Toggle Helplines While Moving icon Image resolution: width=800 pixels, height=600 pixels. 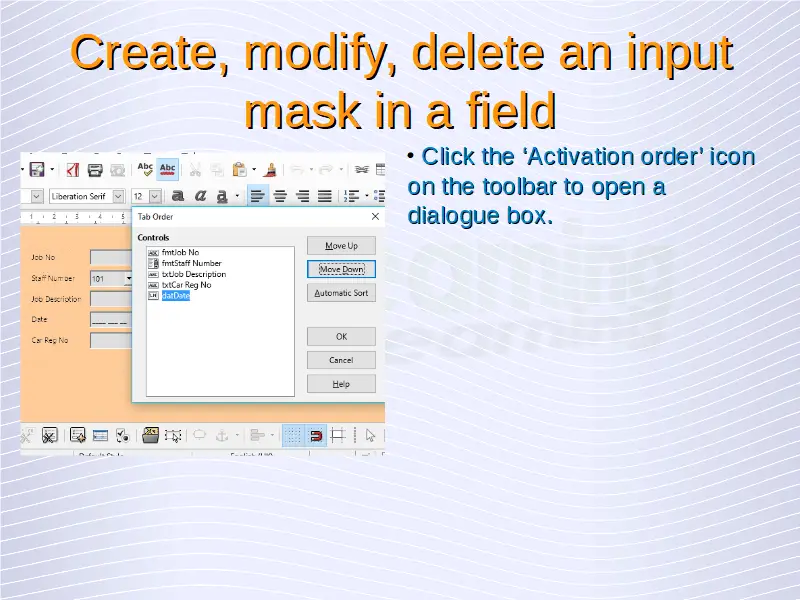pyautogui.click(x=338, y=436)
